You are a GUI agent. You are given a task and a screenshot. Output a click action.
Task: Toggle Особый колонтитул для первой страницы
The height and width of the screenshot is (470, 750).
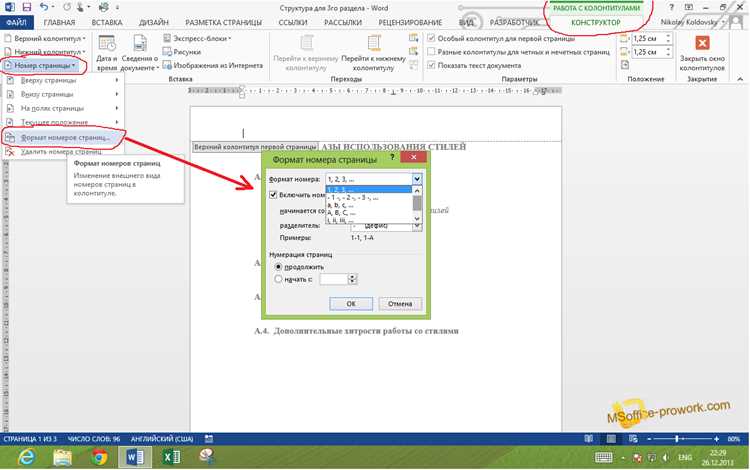pyautogui.click(x=431, y=38)
